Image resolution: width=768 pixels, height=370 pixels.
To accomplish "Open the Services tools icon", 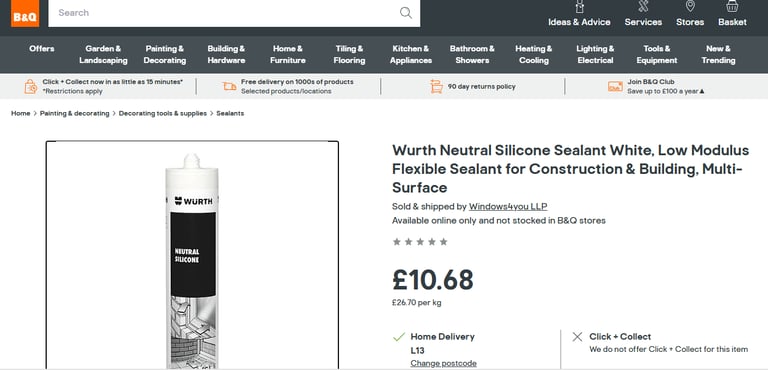I will [643, 6].
